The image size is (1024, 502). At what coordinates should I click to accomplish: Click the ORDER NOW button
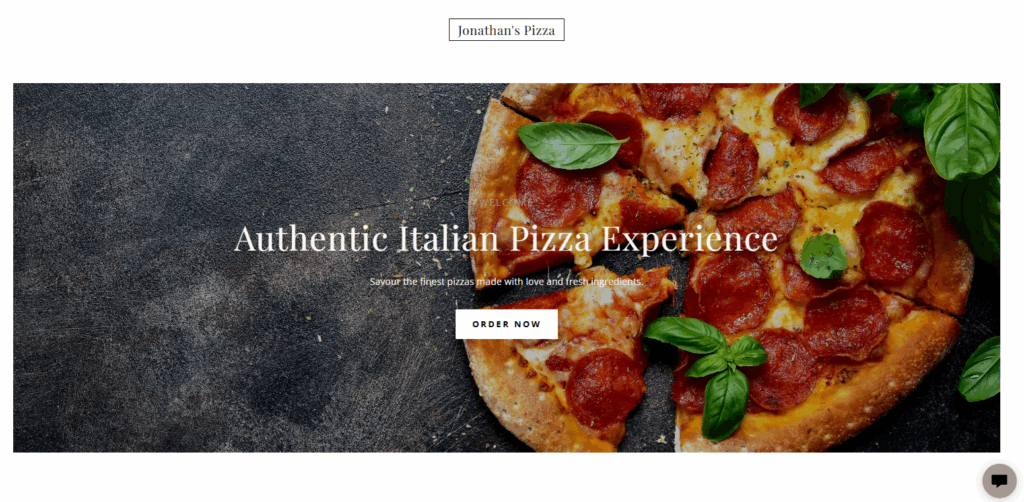pos(506,324)
